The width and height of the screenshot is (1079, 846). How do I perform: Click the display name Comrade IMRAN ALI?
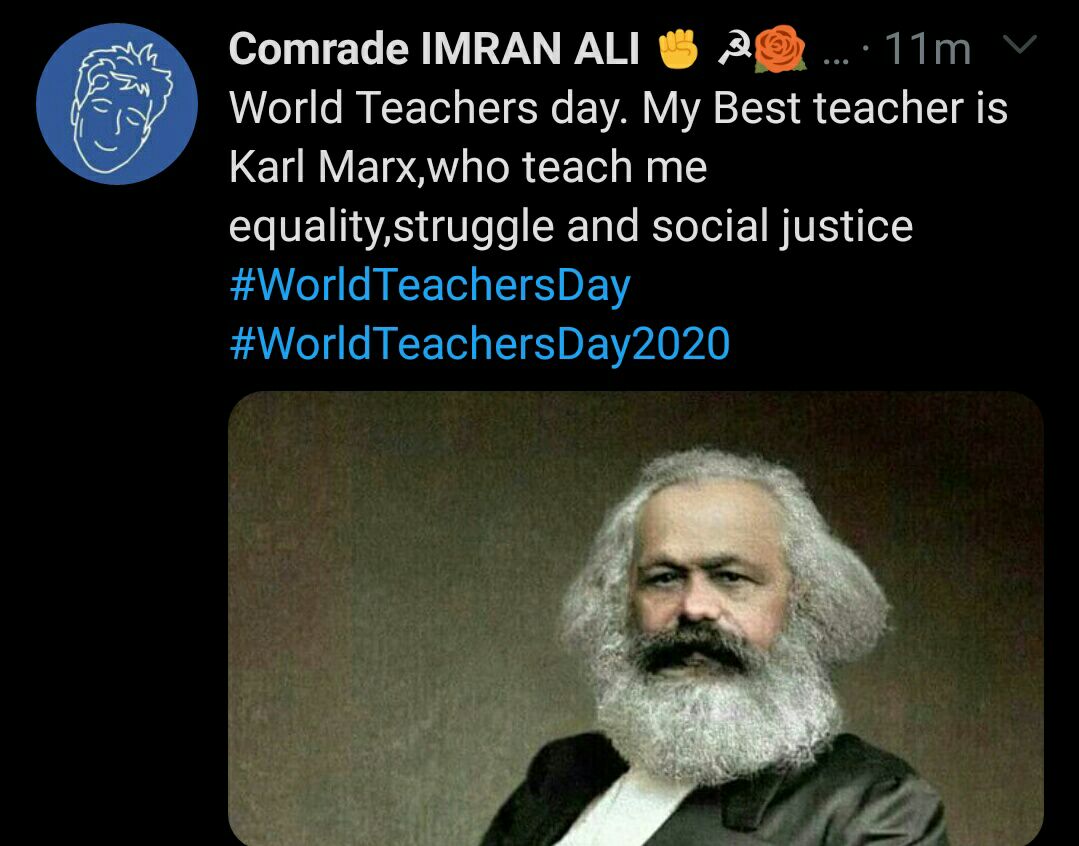pyautogui.click(x=434, y=49)
